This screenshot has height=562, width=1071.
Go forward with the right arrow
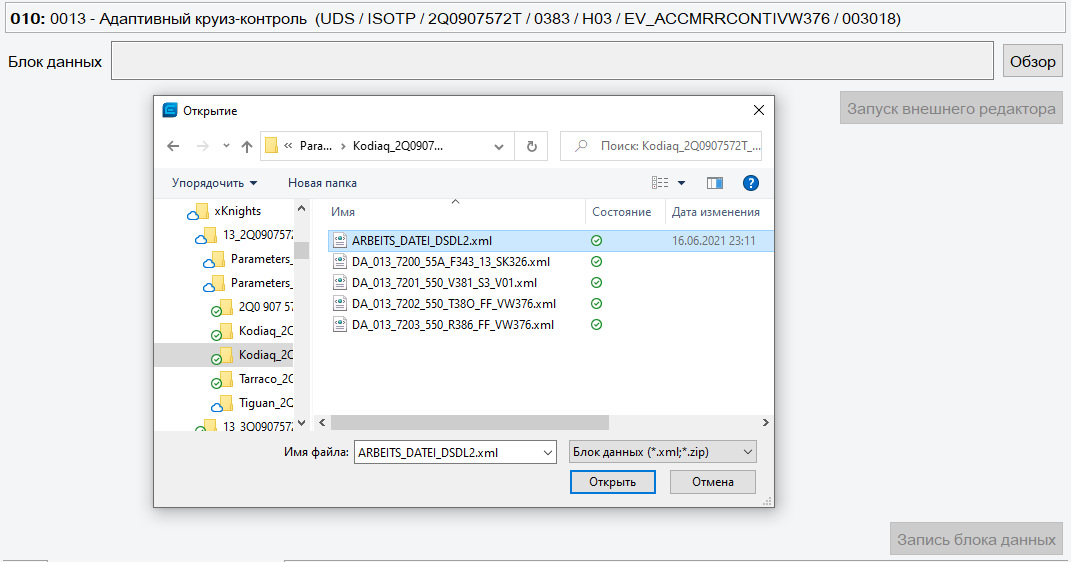[x=203, y=146]
